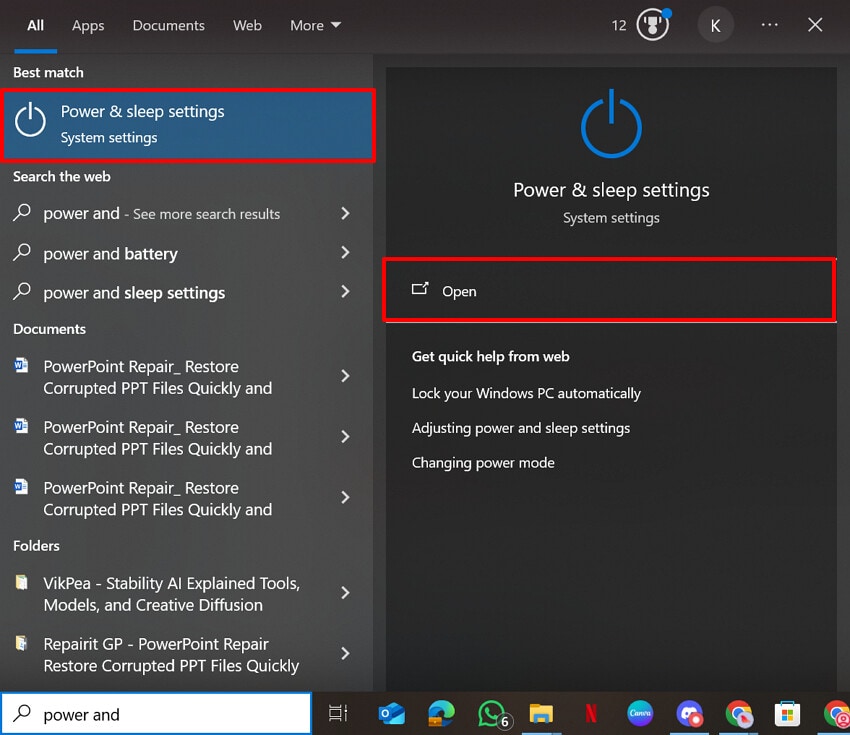Switch to the Documents search tab
The image size is (850, 735).
[168, 25]
